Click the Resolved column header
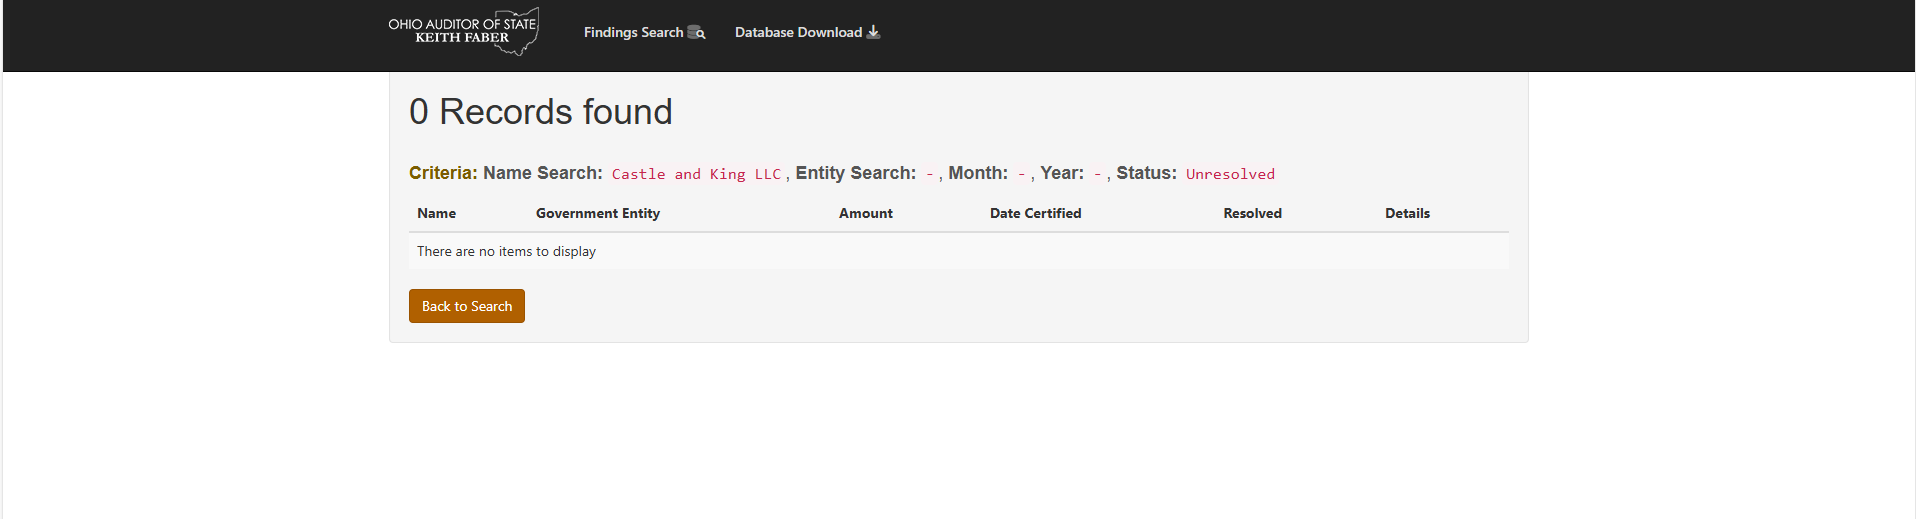The height and width of the screenshot is (519, 1916). [1253, 213]
